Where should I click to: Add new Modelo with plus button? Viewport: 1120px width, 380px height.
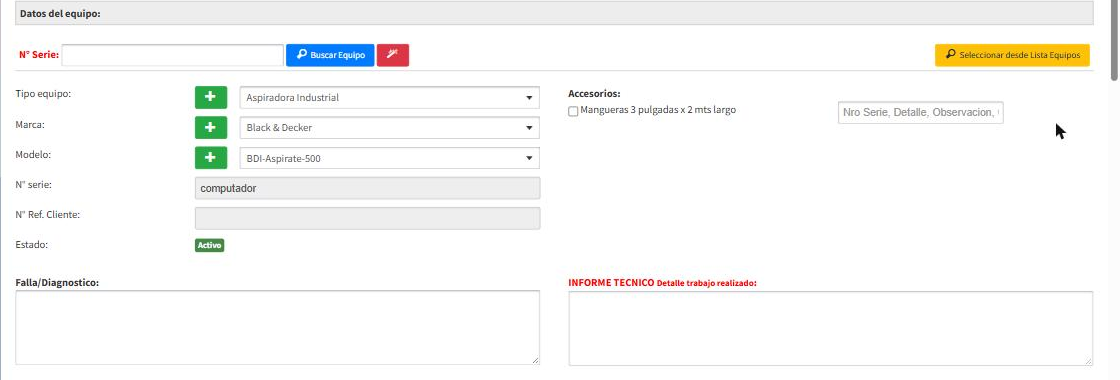[211, 157]
